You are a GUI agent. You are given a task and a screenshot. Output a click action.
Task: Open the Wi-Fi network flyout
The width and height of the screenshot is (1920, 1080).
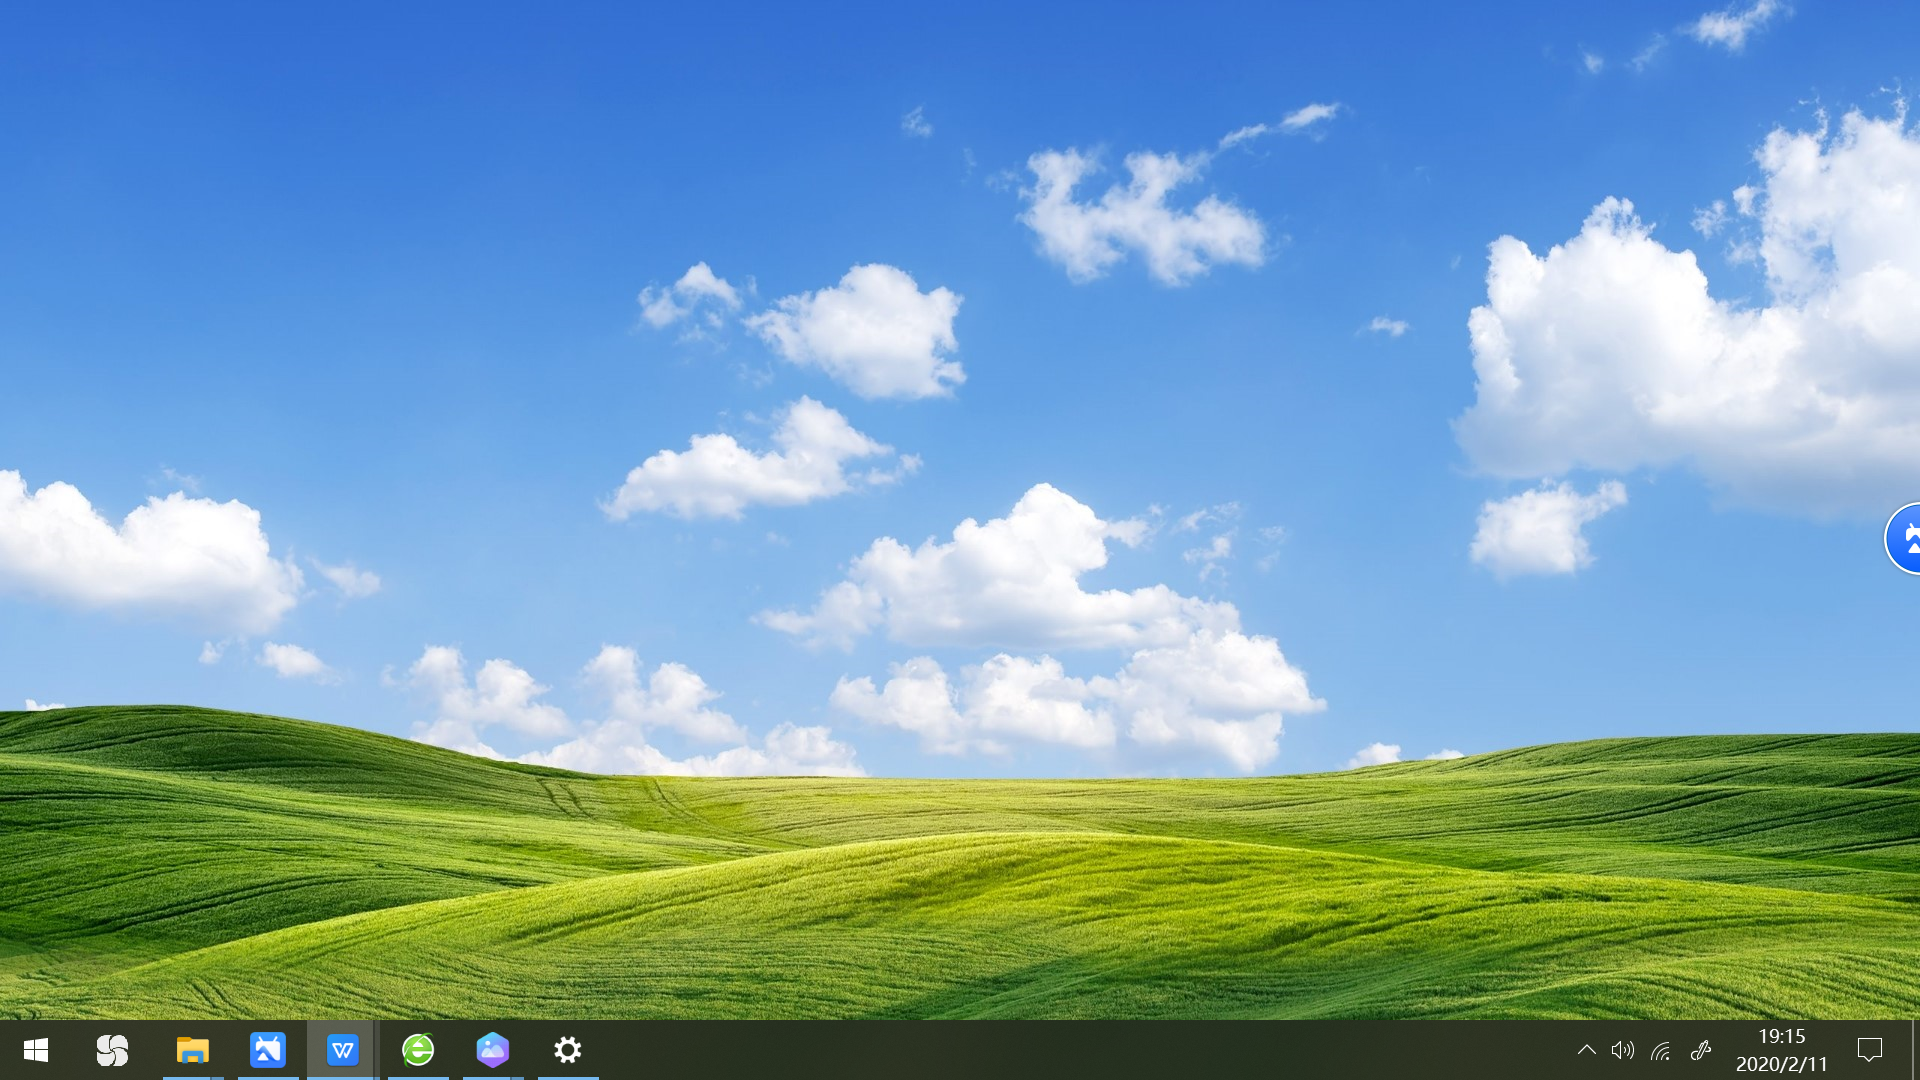pos(1661,1050)
